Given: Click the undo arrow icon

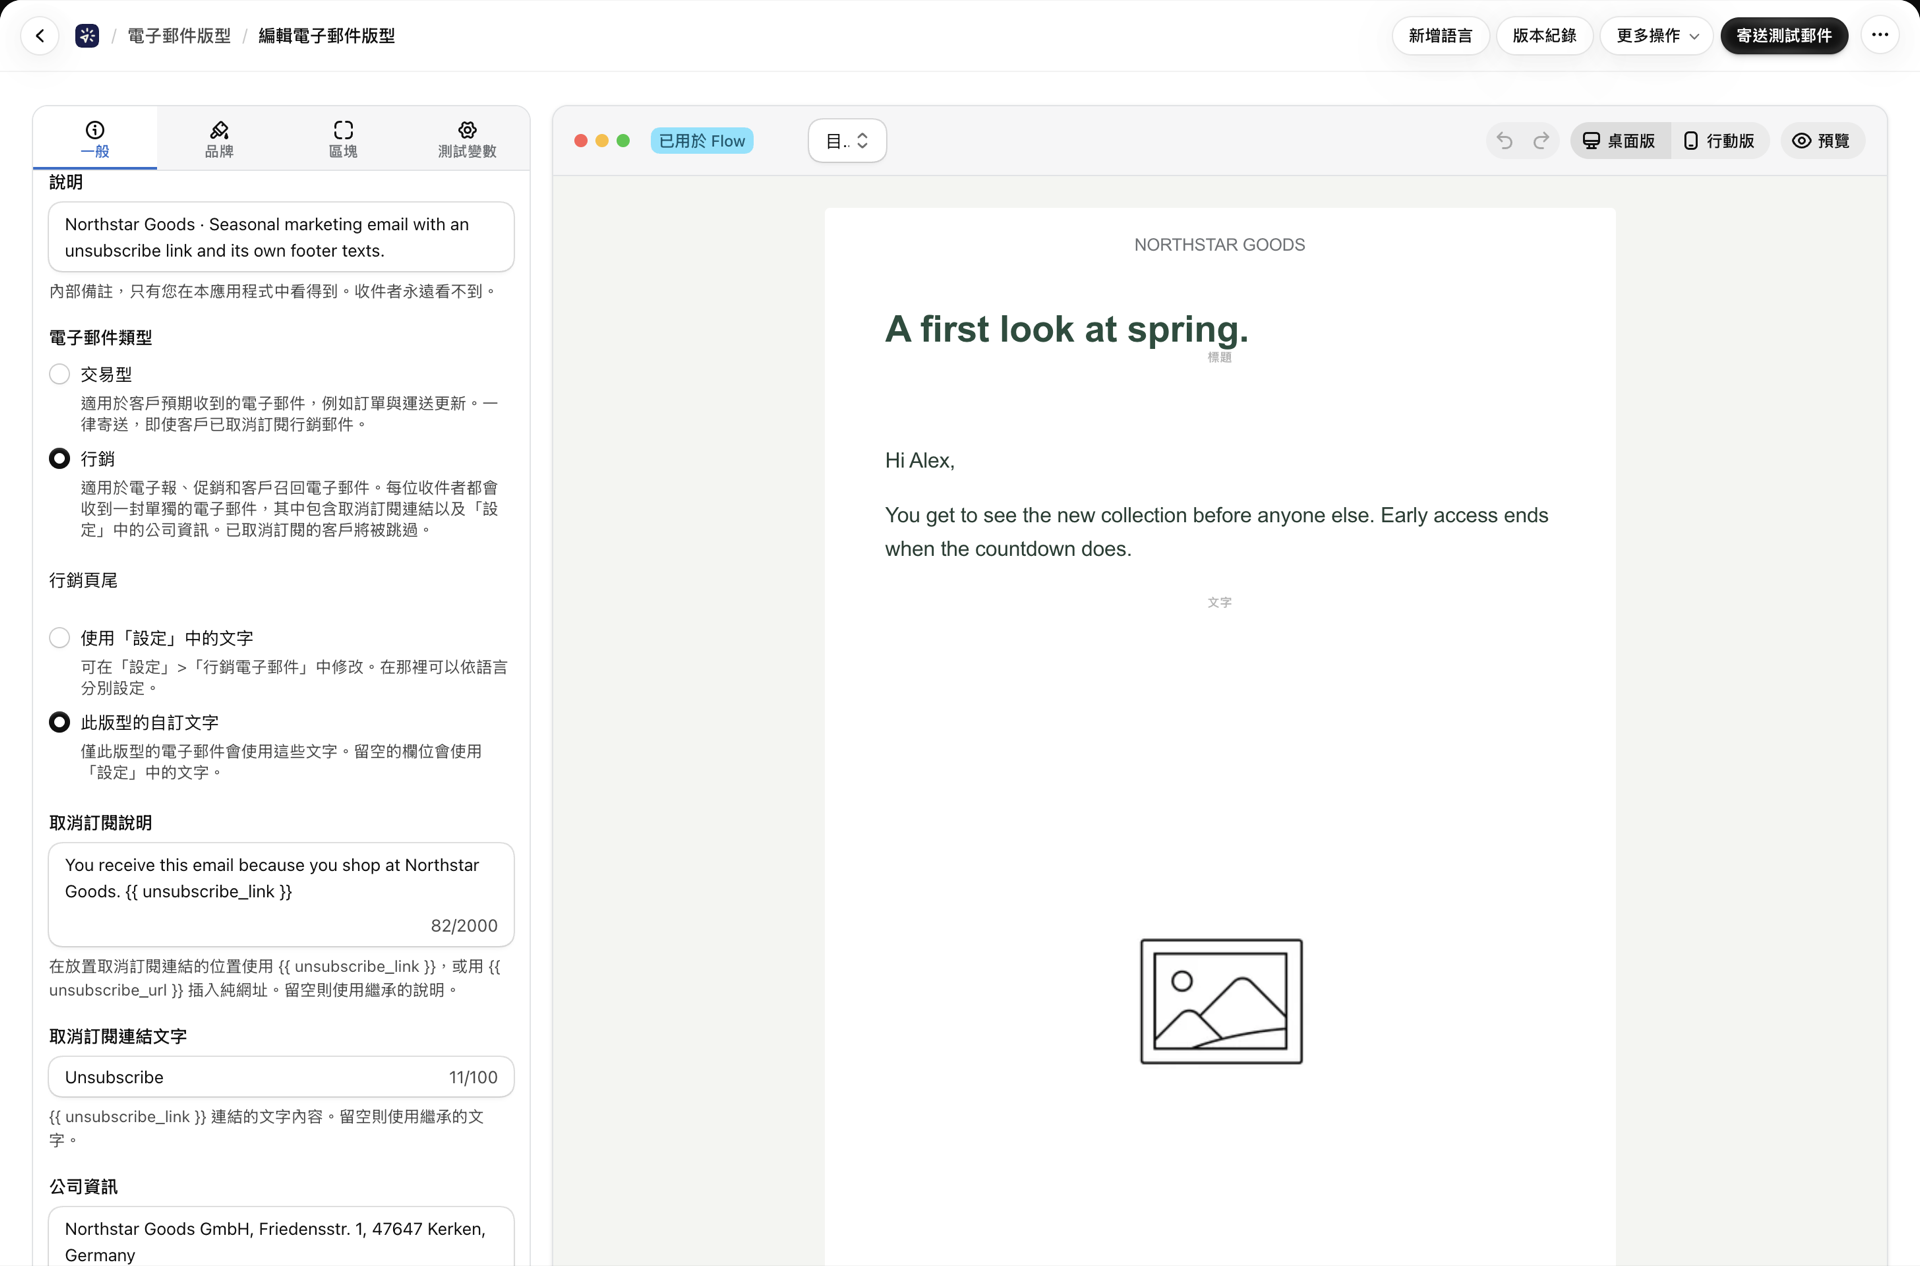Looking at the screenshot, I should coord(1504,141).
